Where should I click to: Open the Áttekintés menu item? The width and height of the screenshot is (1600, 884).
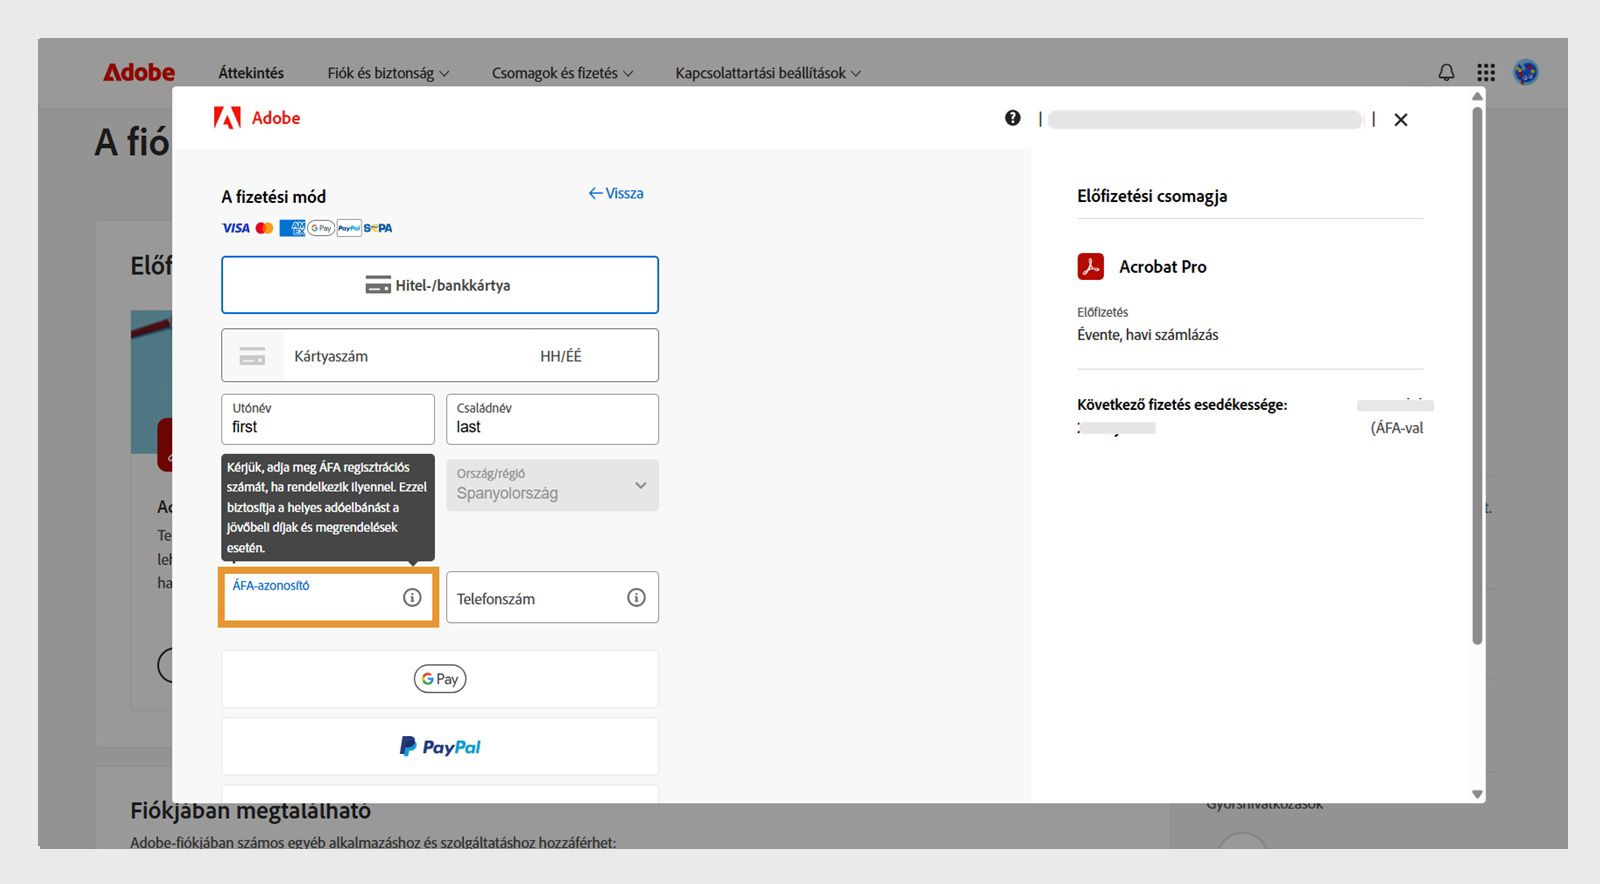click(251, 73)
